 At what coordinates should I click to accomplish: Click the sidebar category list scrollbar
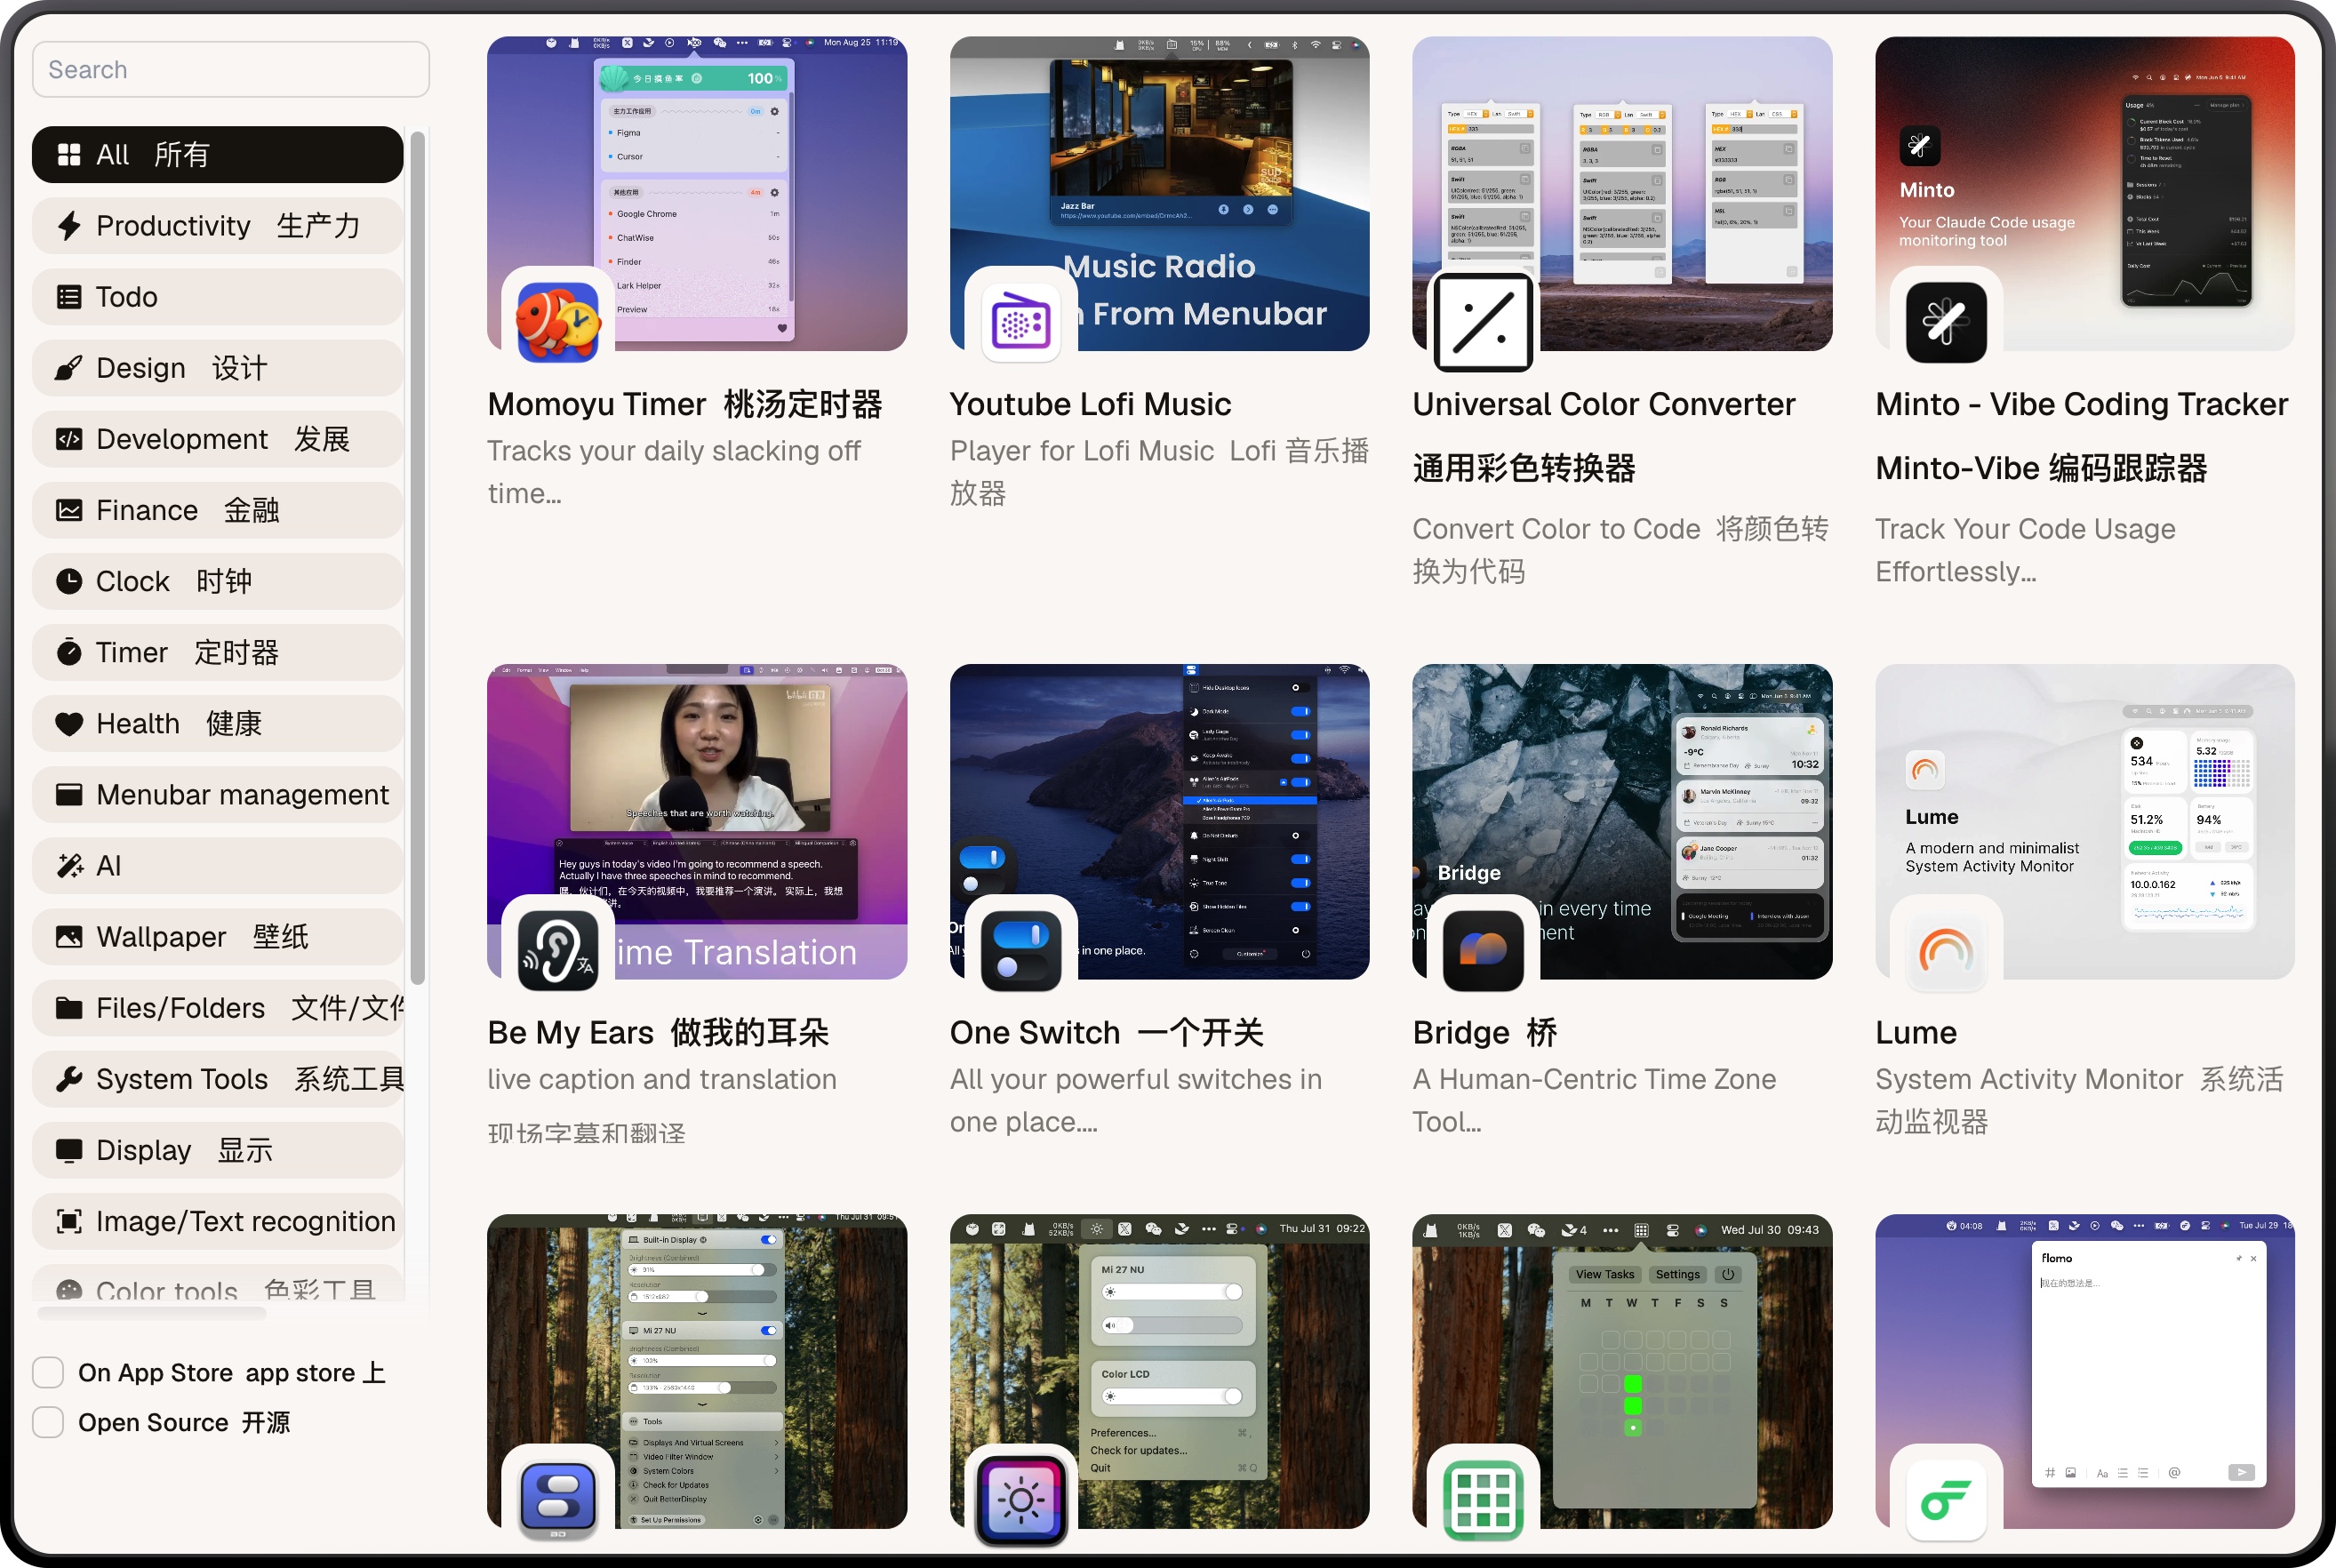pyautogui.click(x=418, y=560)
